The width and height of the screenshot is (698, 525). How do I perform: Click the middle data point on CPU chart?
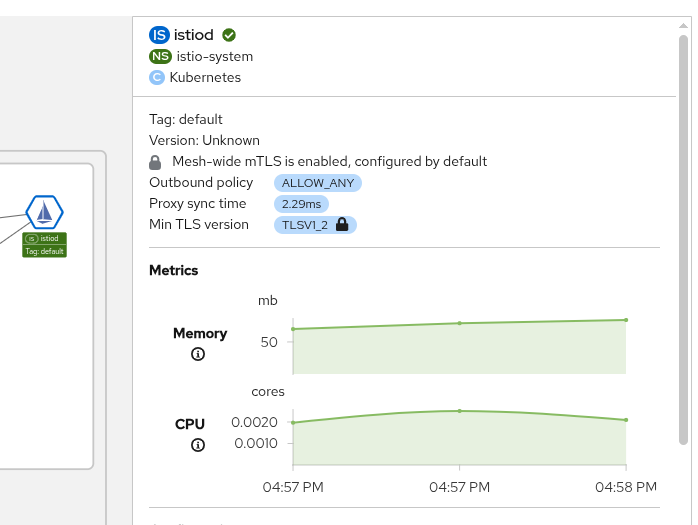[459, 411]
